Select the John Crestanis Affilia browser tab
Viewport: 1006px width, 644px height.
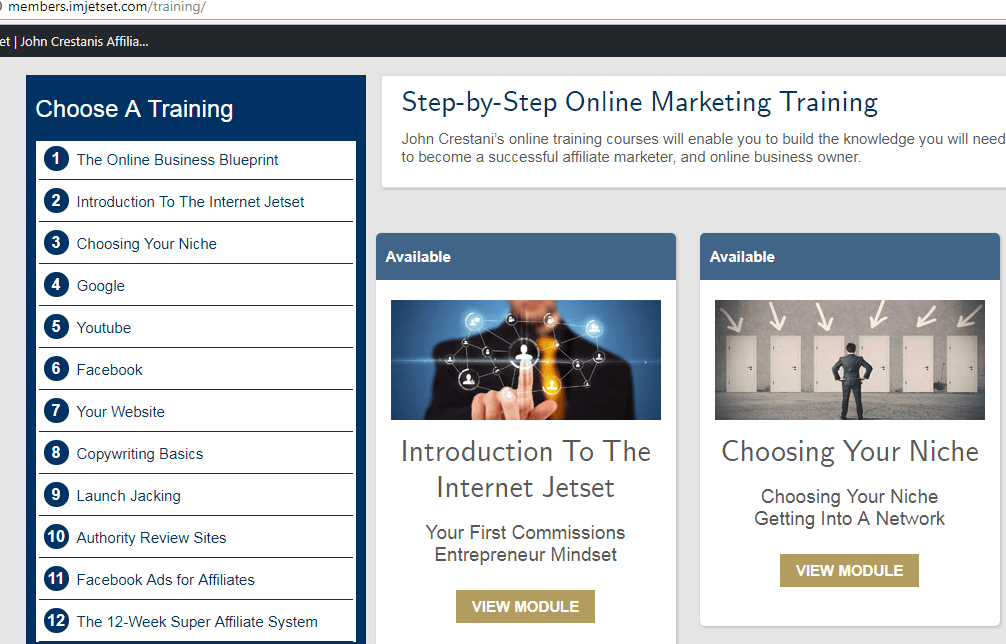click(74, 42)
